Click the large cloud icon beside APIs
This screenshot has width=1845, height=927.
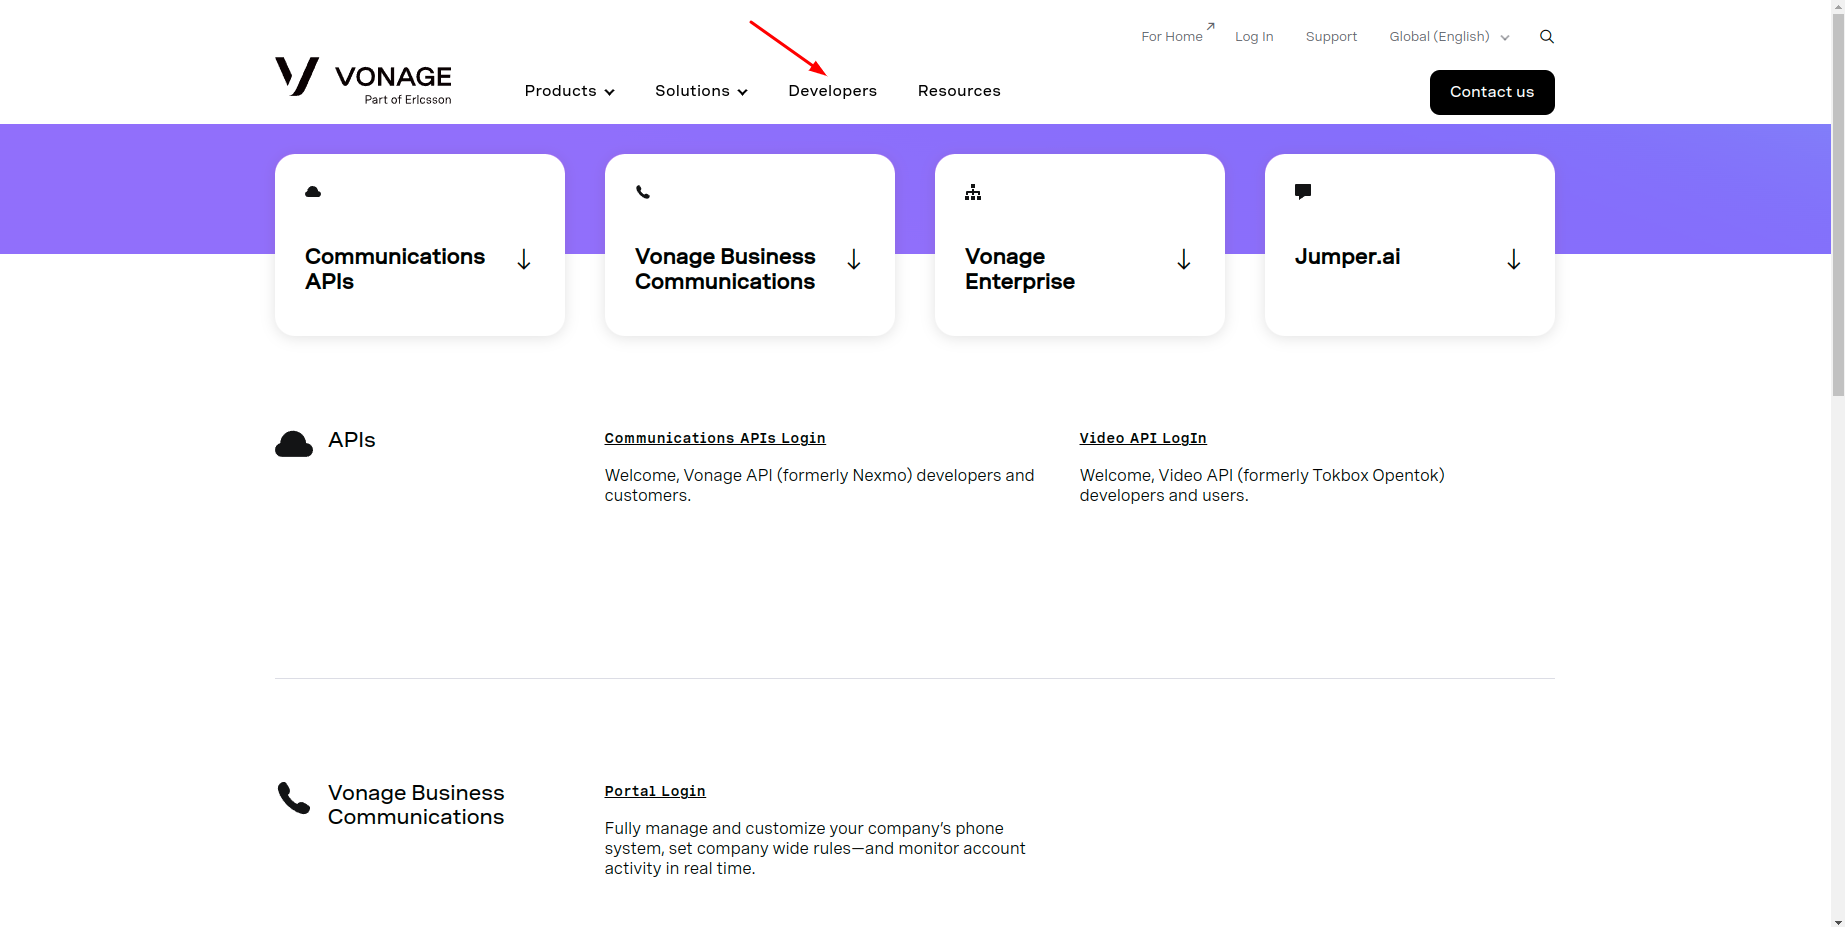pyautogui.click(x=294, y=444)
